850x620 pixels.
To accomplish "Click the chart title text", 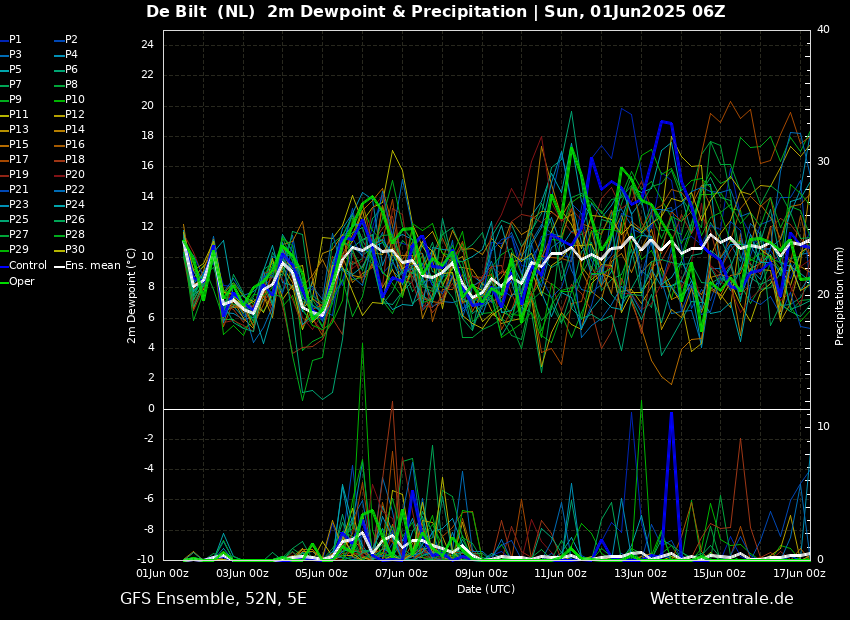I will coord(436,11).
